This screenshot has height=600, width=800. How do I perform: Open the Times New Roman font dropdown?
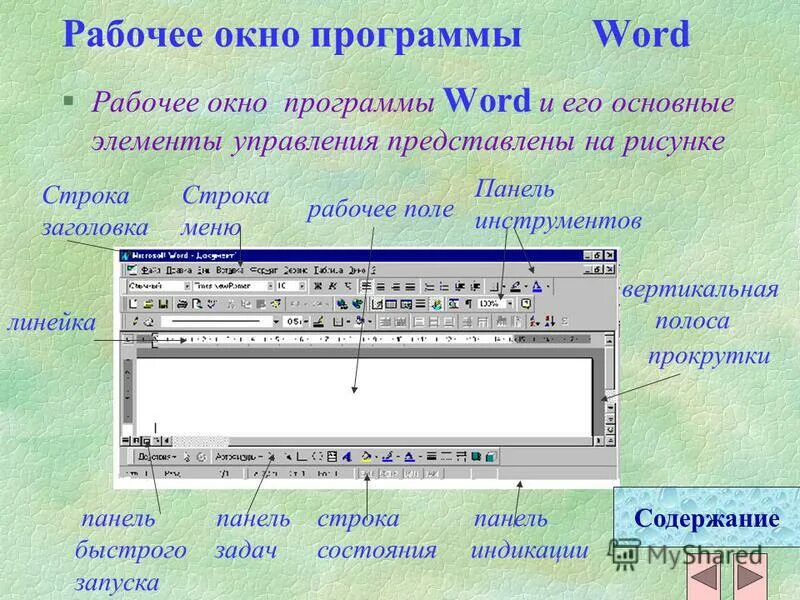(270, 286)
